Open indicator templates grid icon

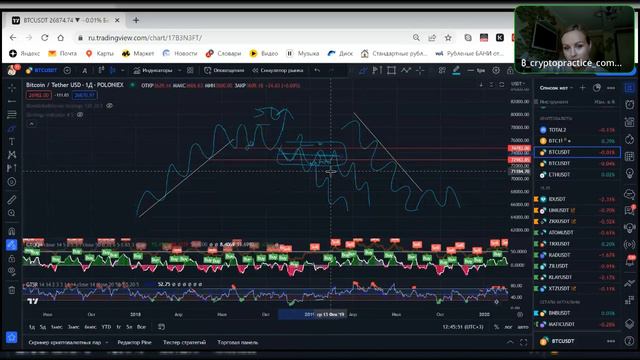[x=190, y=71]
